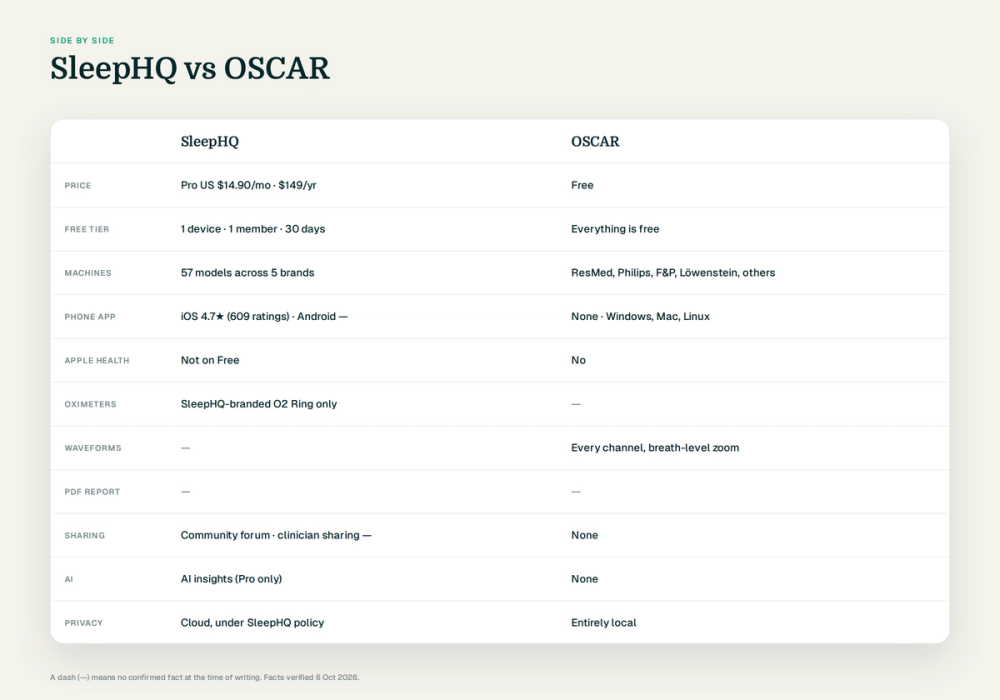Viewport: 1000px width, 700px height.
Task: Click the dash in SleepHQ's Waveforms cell
Action: [186, 448]
